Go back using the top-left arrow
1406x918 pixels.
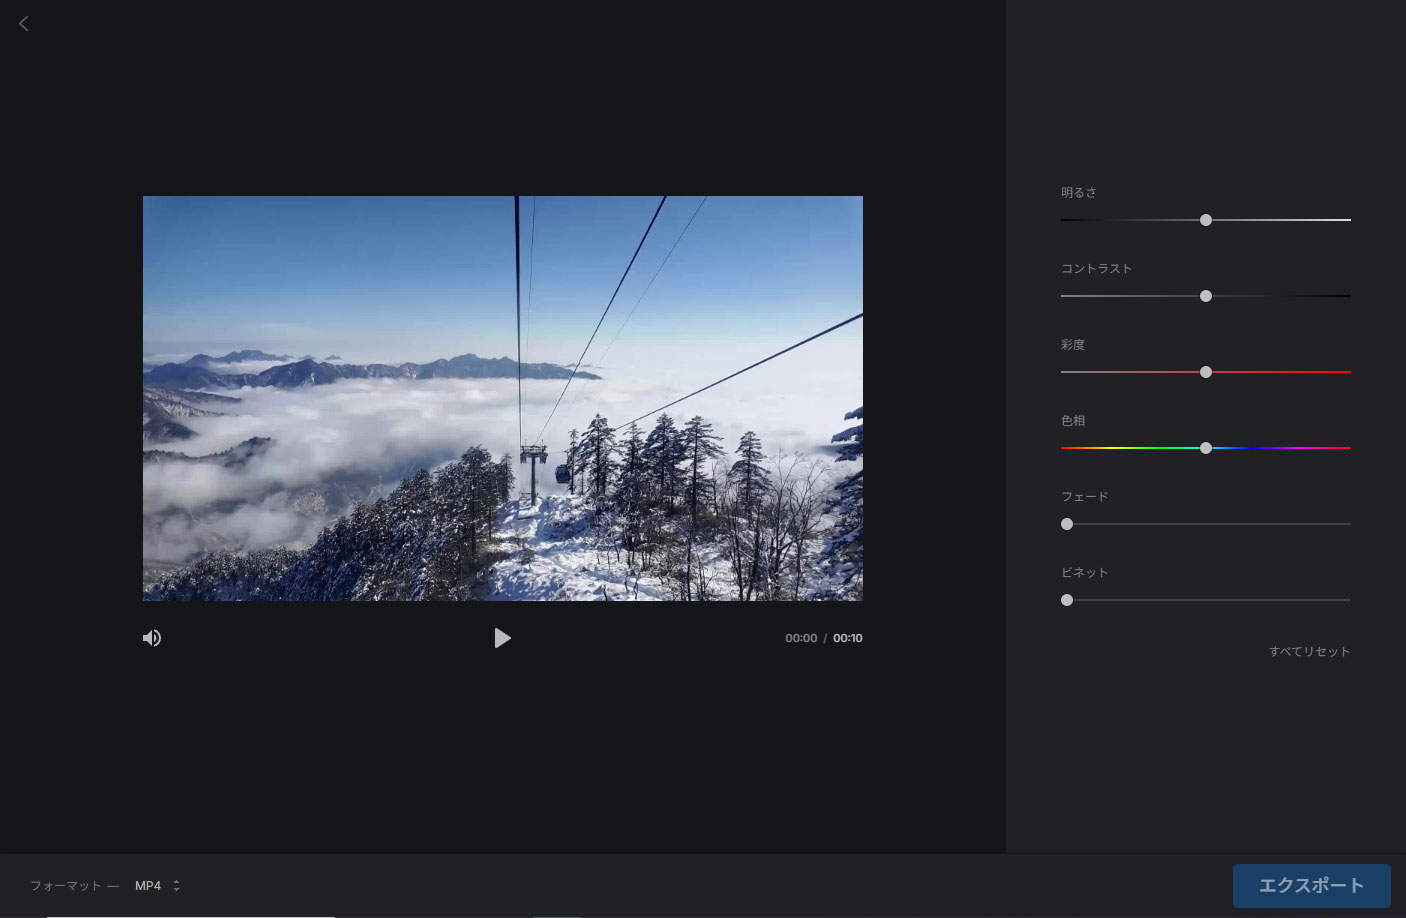24,23
